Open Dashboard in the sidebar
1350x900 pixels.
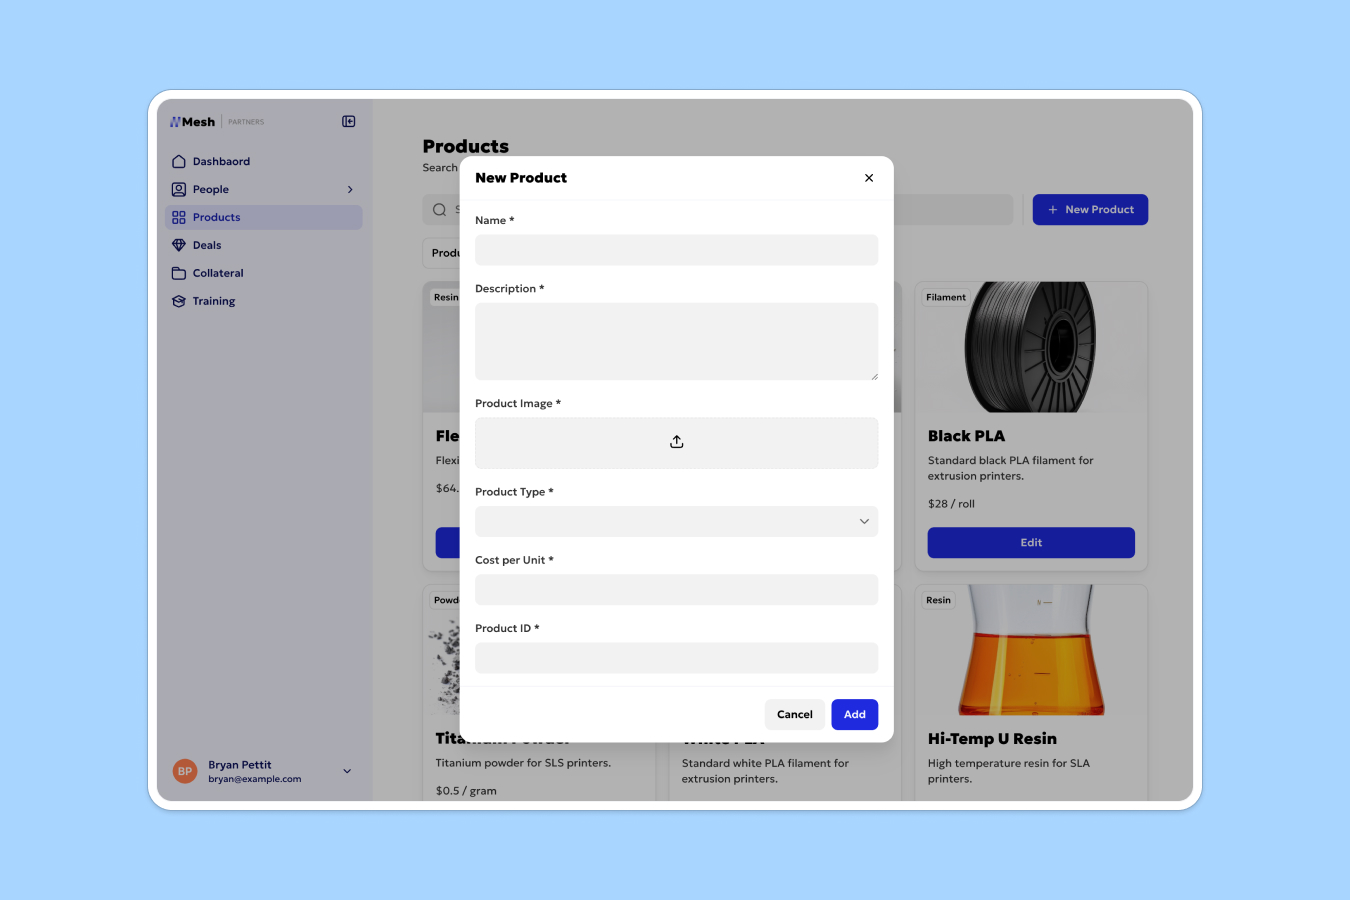[x=264, y=161]
